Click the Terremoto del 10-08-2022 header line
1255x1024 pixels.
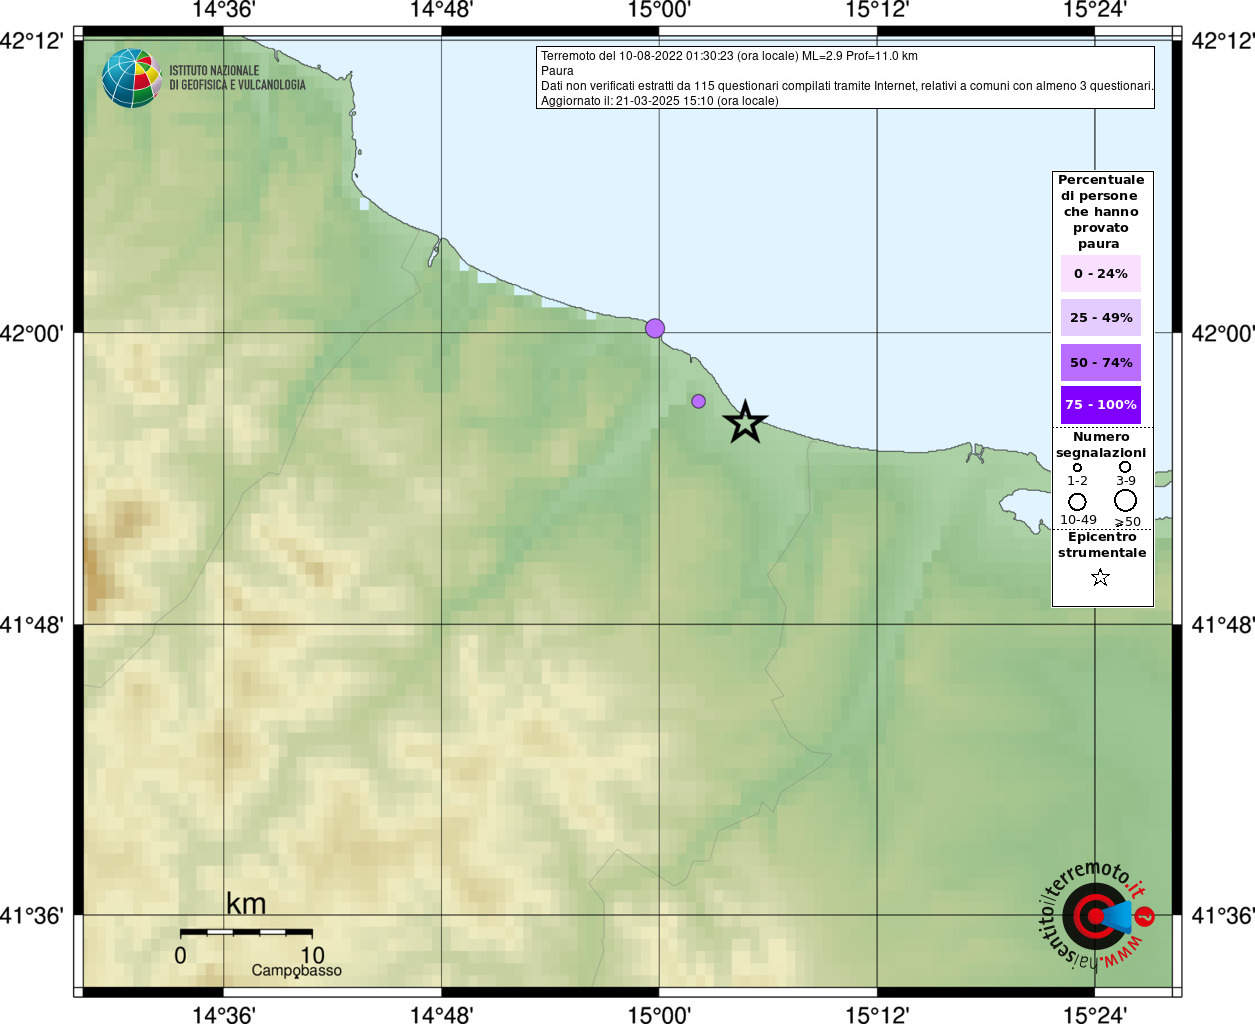729,56
